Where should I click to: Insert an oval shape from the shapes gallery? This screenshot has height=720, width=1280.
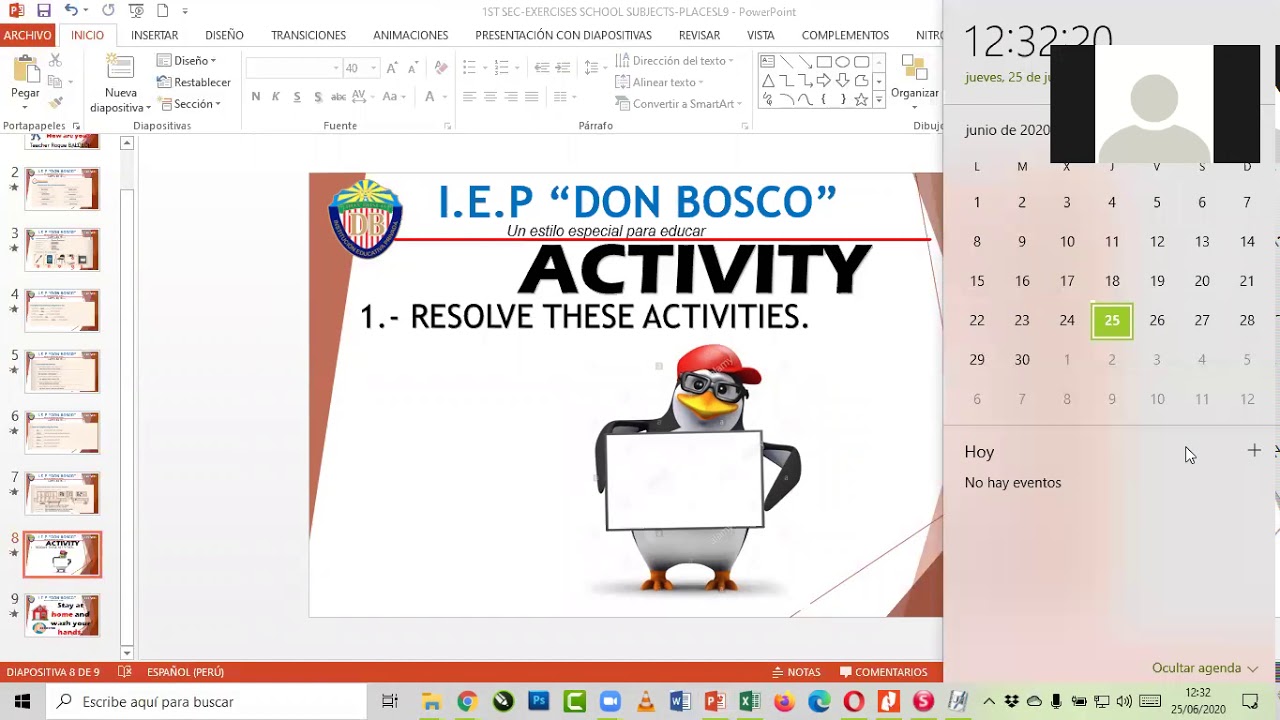(843, 62)
